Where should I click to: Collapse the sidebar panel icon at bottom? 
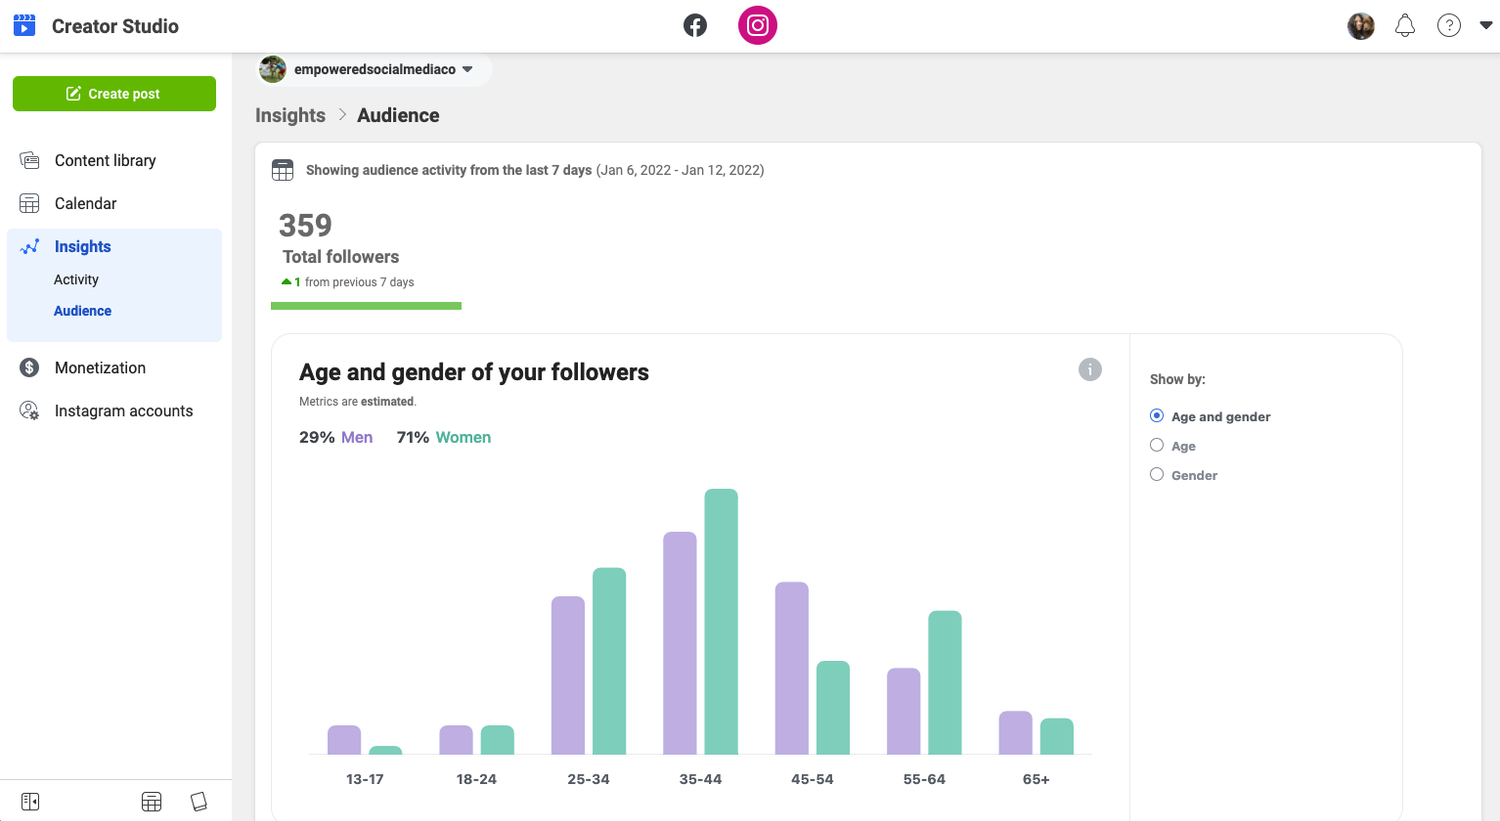tap(30, 801)
